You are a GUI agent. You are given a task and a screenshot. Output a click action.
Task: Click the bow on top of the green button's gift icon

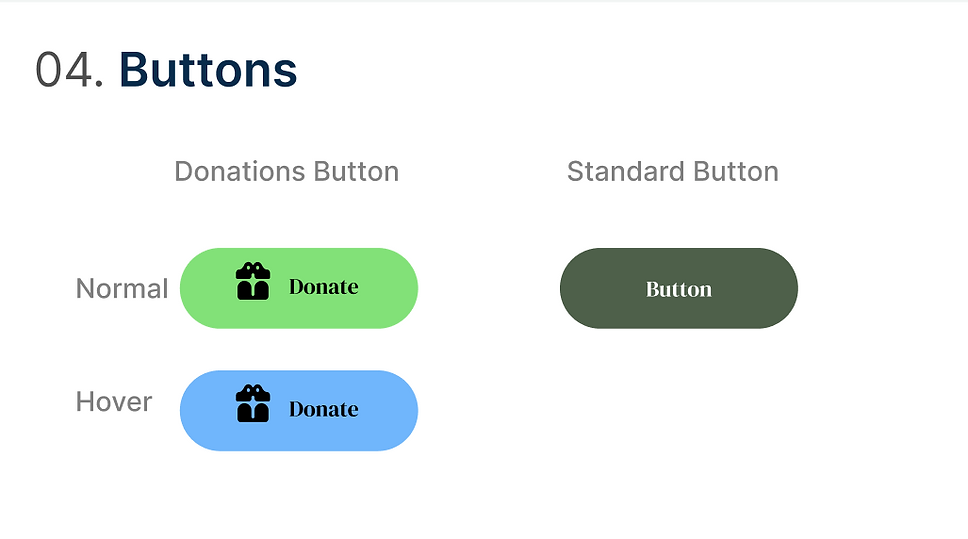pos(253,270)
